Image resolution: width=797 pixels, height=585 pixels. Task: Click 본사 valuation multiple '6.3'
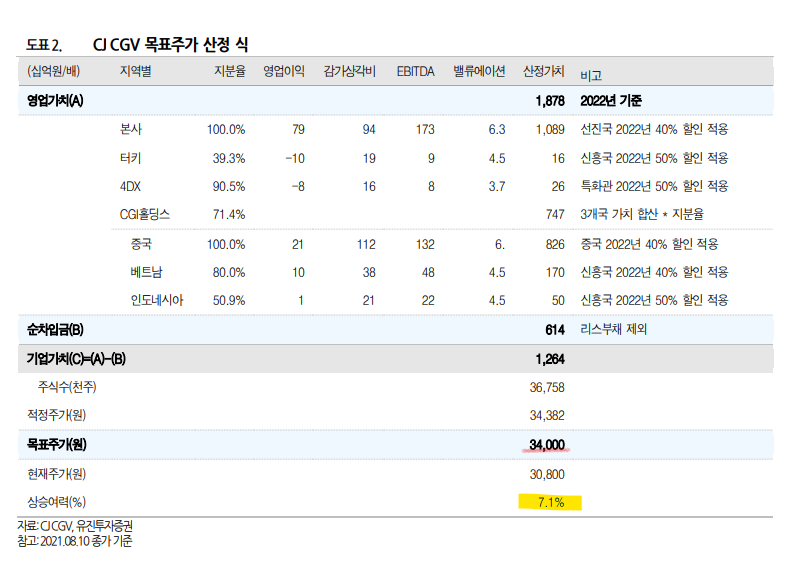[497, 130]
